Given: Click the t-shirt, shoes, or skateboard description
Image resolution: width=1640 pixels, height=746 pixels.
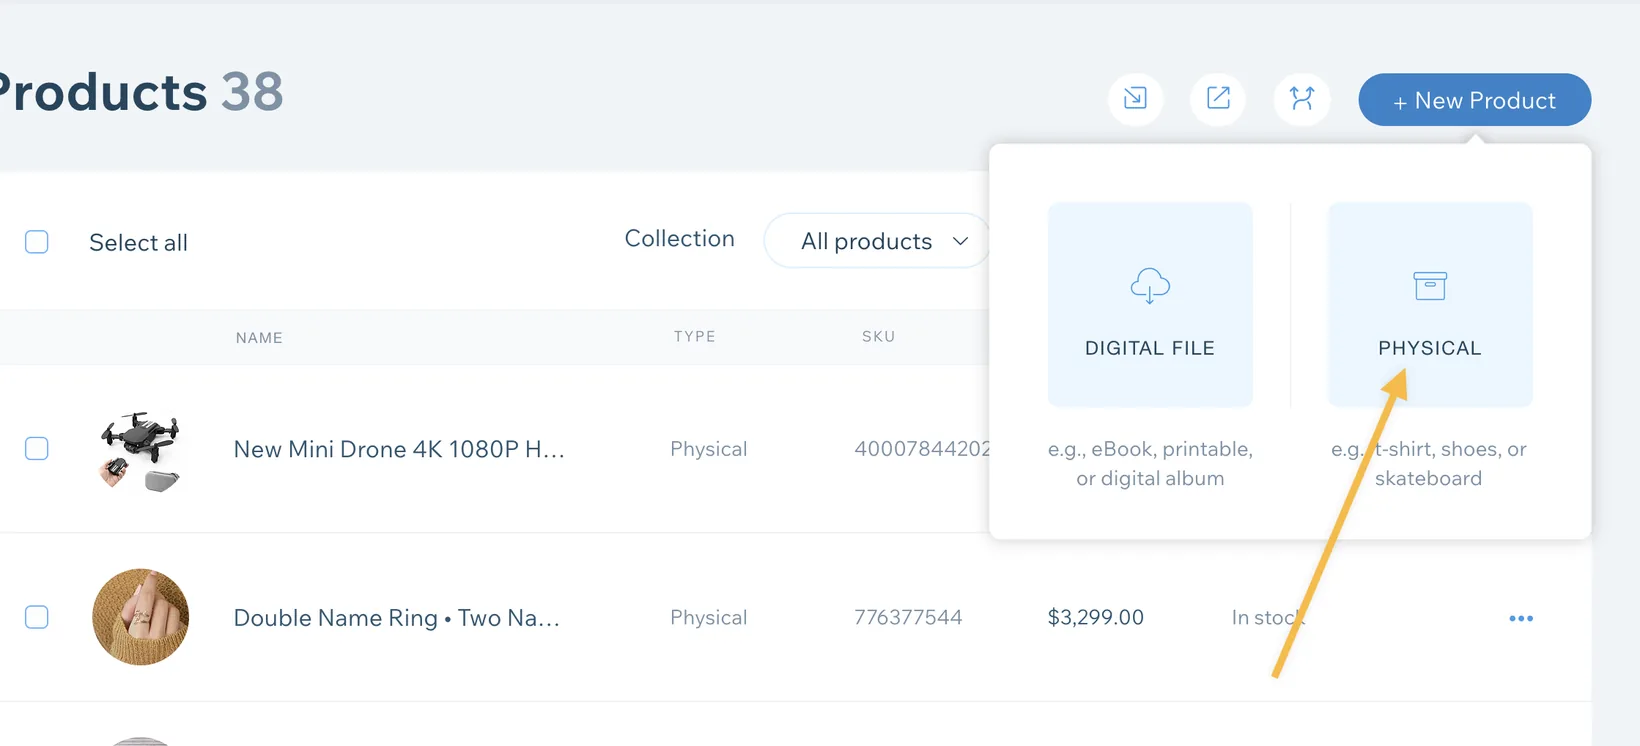Looking at the screenshot, I should pyautogui.click(x=1429, y=463).
